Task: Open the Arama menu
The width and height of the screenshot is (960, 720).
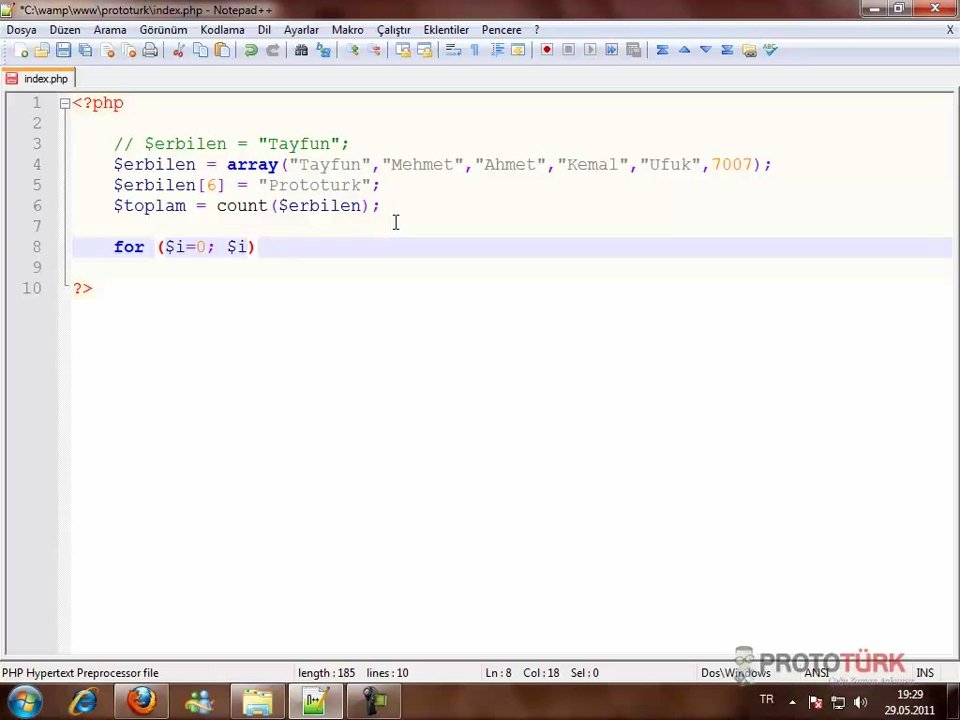Action: [x=110, y=29]
